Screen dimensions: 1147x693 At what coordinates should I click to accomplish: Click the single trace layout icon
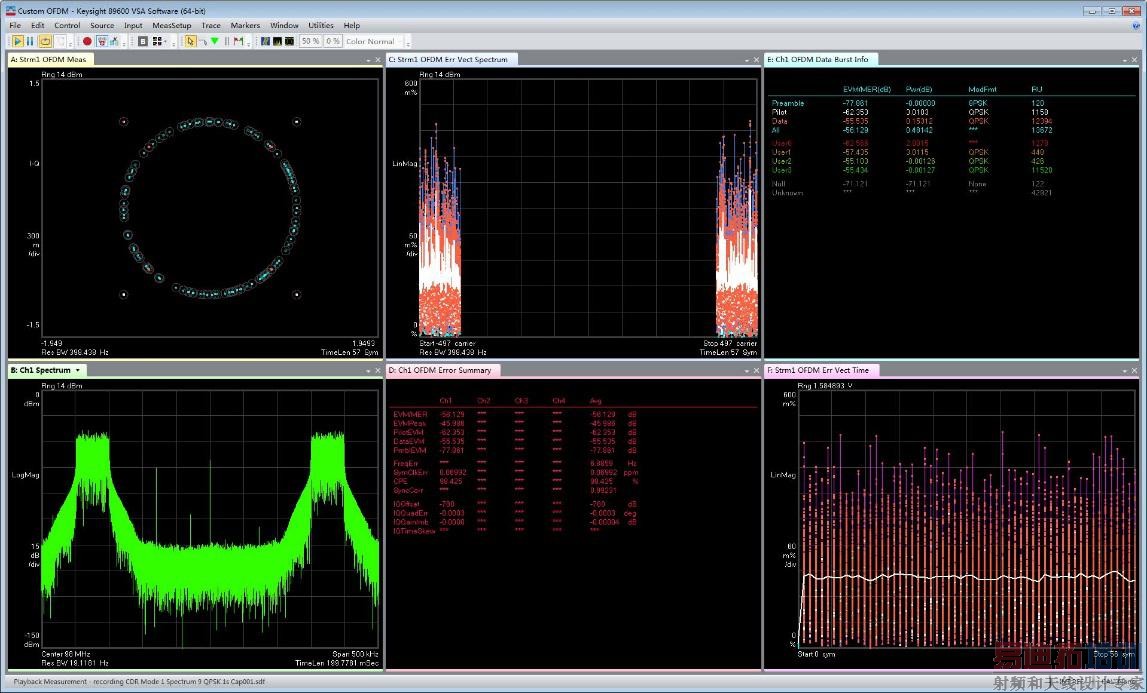[x=143, y=41]
